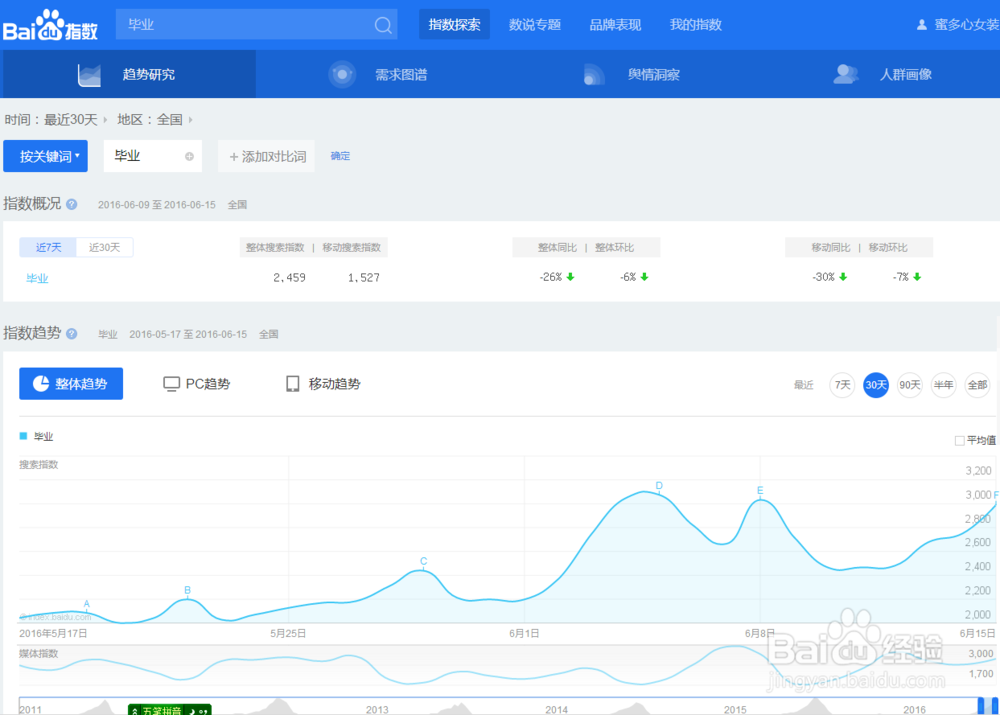Click help icon beside 指数趋势

pos(72,334)
